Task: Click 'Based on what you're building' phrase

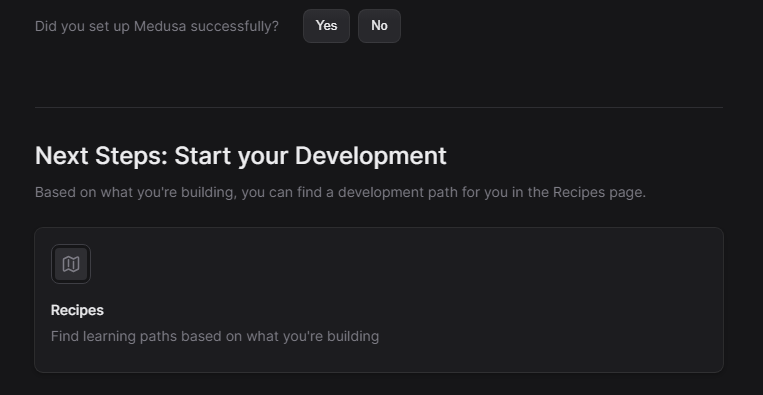Action: [136, 193]
